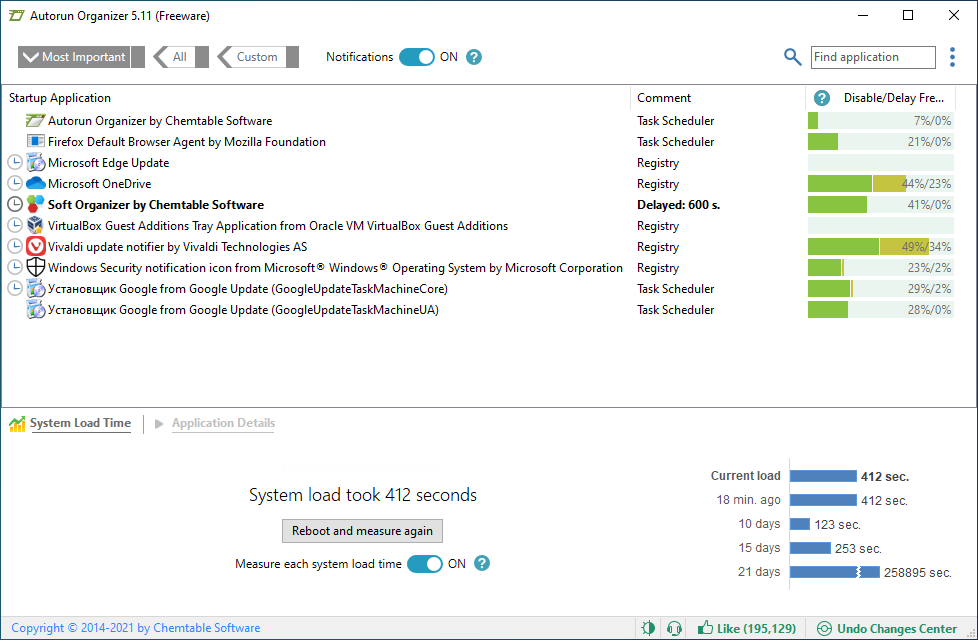Image resolution: width=978 pixels, height=640 pixels.
Task: Select Autorun Organizer by Chemtable Software row
Action: [160, 121]
